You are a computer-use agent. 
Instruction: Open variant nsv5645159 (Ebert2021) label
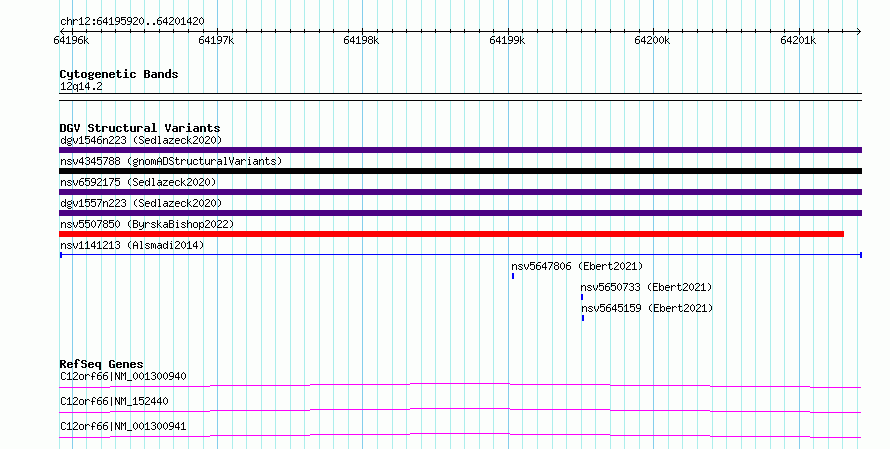647,308
